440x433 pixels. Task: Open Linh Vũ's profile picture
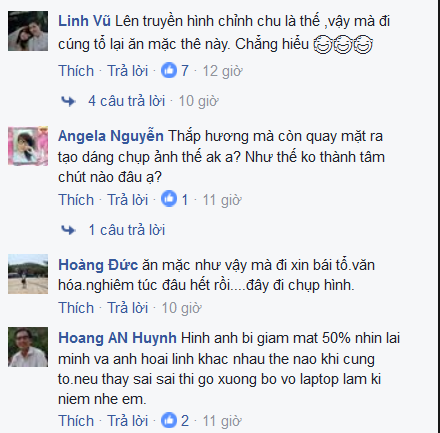point(28,31)
